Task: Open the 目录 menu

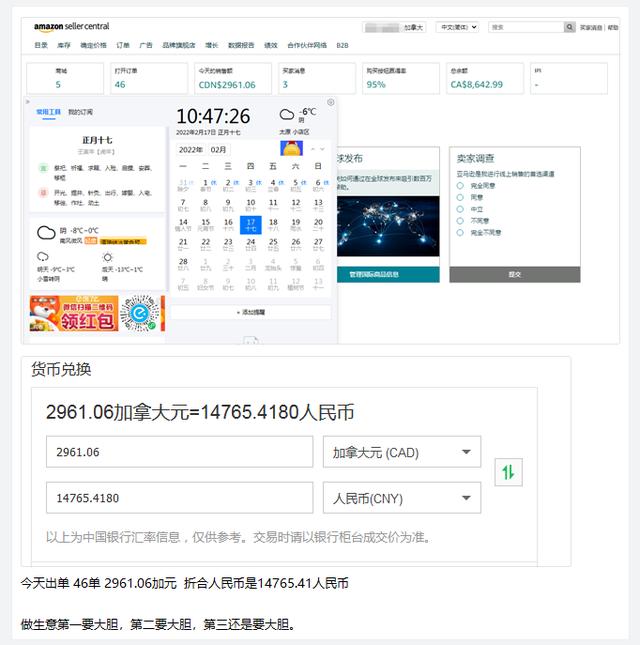Action: click(x=41, y=45)
